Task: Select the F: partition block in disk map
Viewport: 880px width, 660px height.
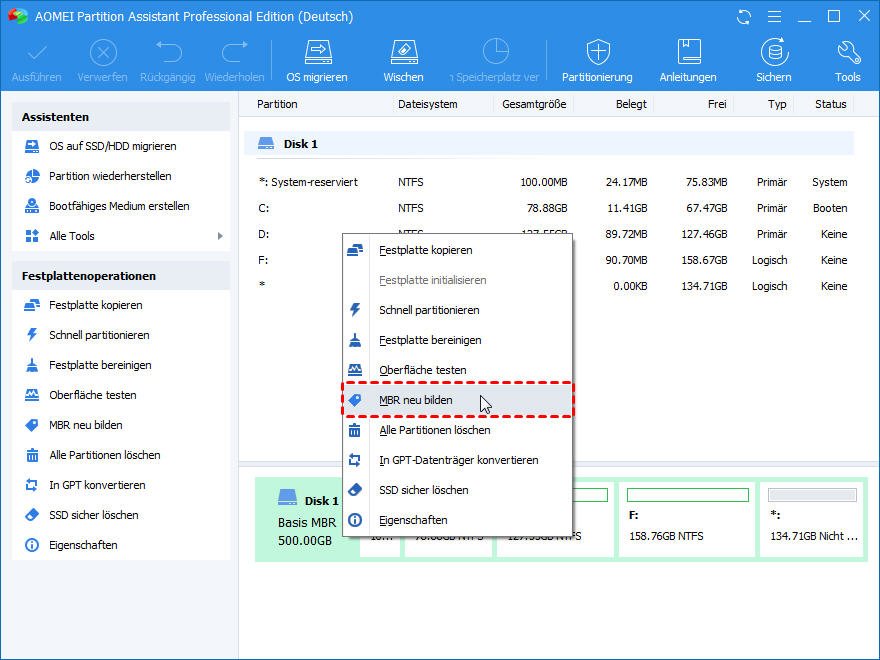Action: [685, 520]
